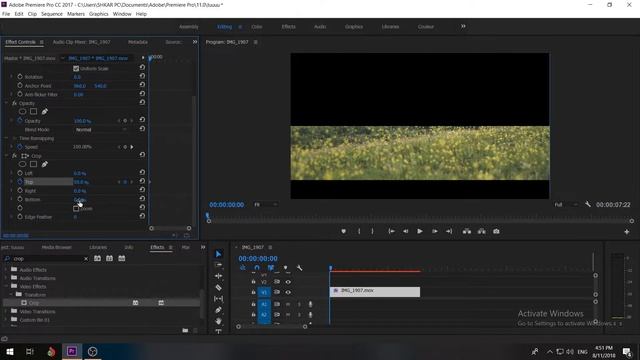Switch to the Color workspace tab

(x=257, y=27)
